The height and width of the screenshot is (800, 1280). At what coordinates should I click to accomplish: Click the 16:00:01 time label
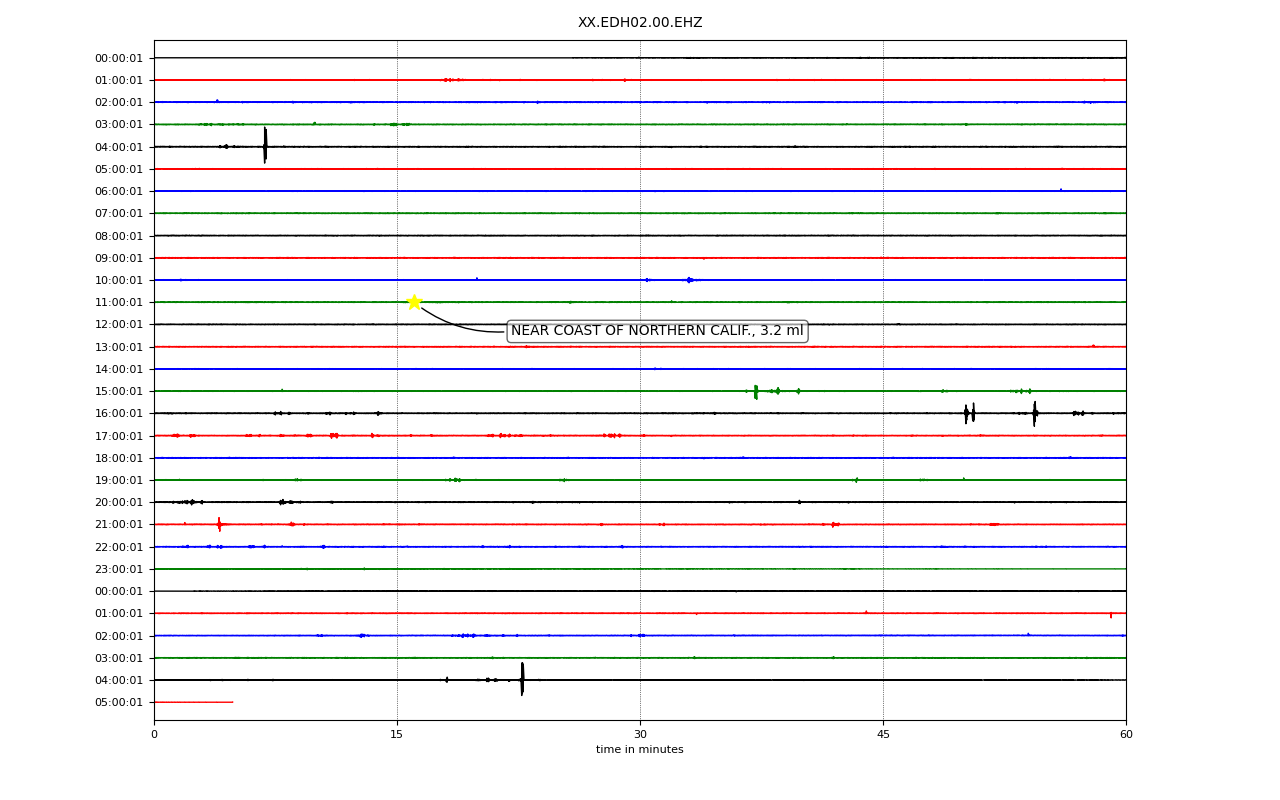pos(119,413)
